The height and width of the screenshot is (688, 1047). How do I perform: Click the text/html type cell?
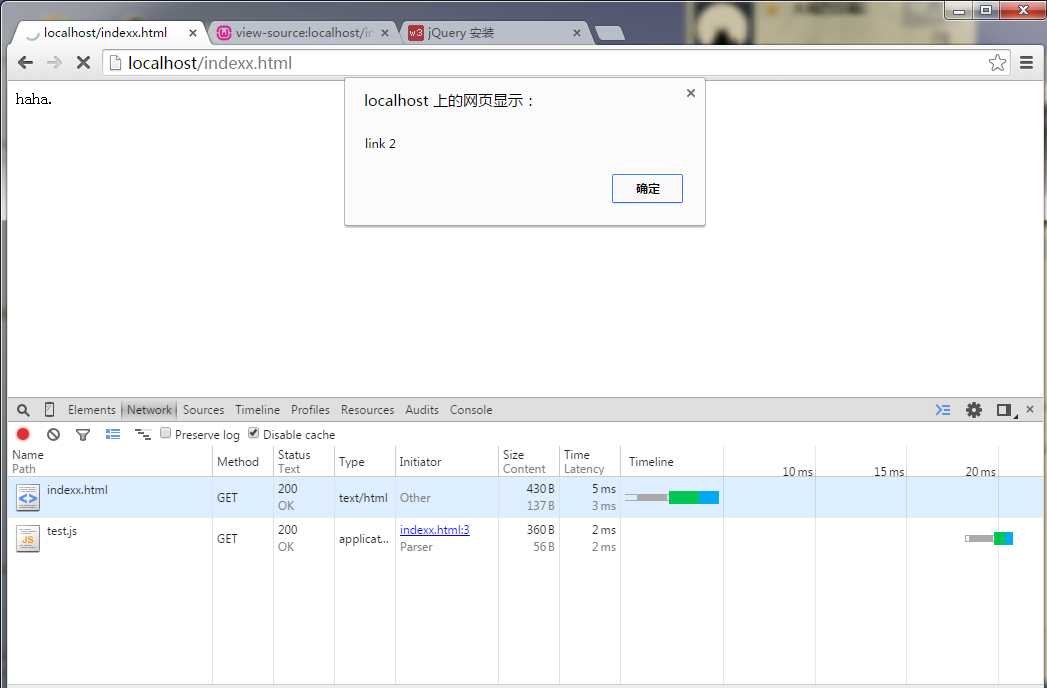click(363, 498)
